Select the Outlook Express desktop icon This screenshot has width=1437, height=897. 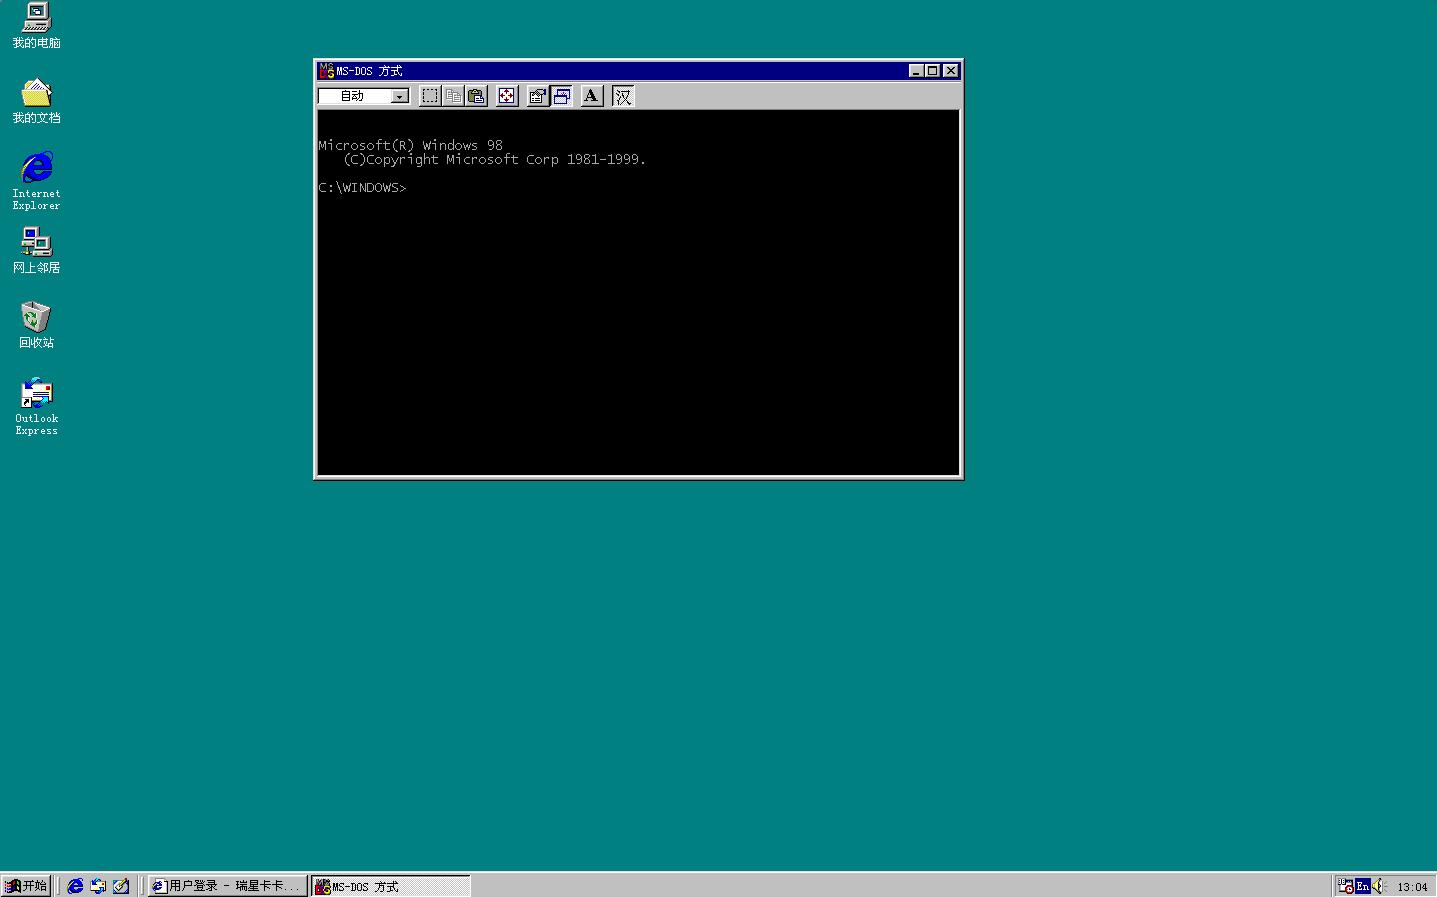tap(36, 406)
